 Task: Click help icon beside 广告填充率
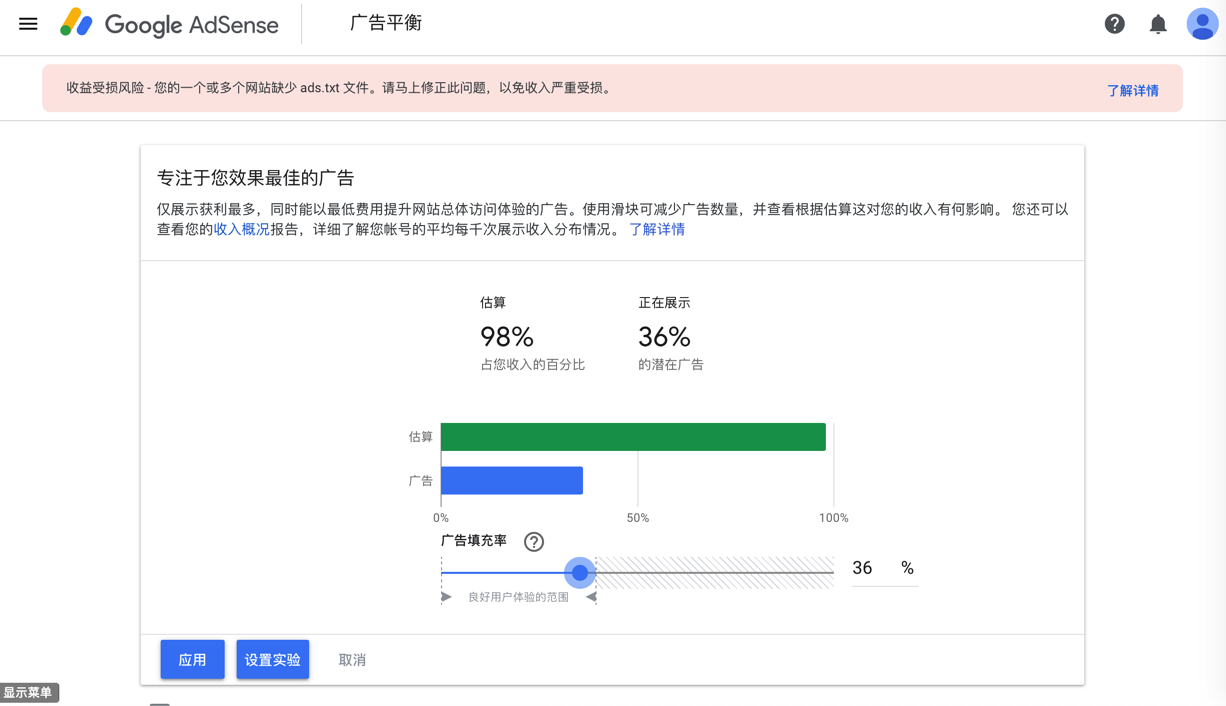(534, 542)
